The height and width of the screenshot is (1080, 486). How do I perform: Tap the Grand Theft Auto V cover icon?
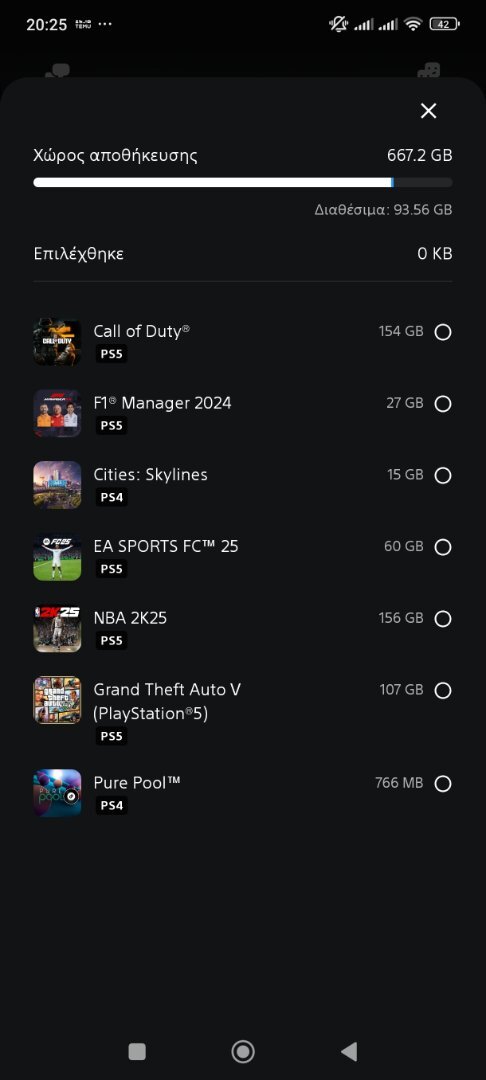click(57, 700)
